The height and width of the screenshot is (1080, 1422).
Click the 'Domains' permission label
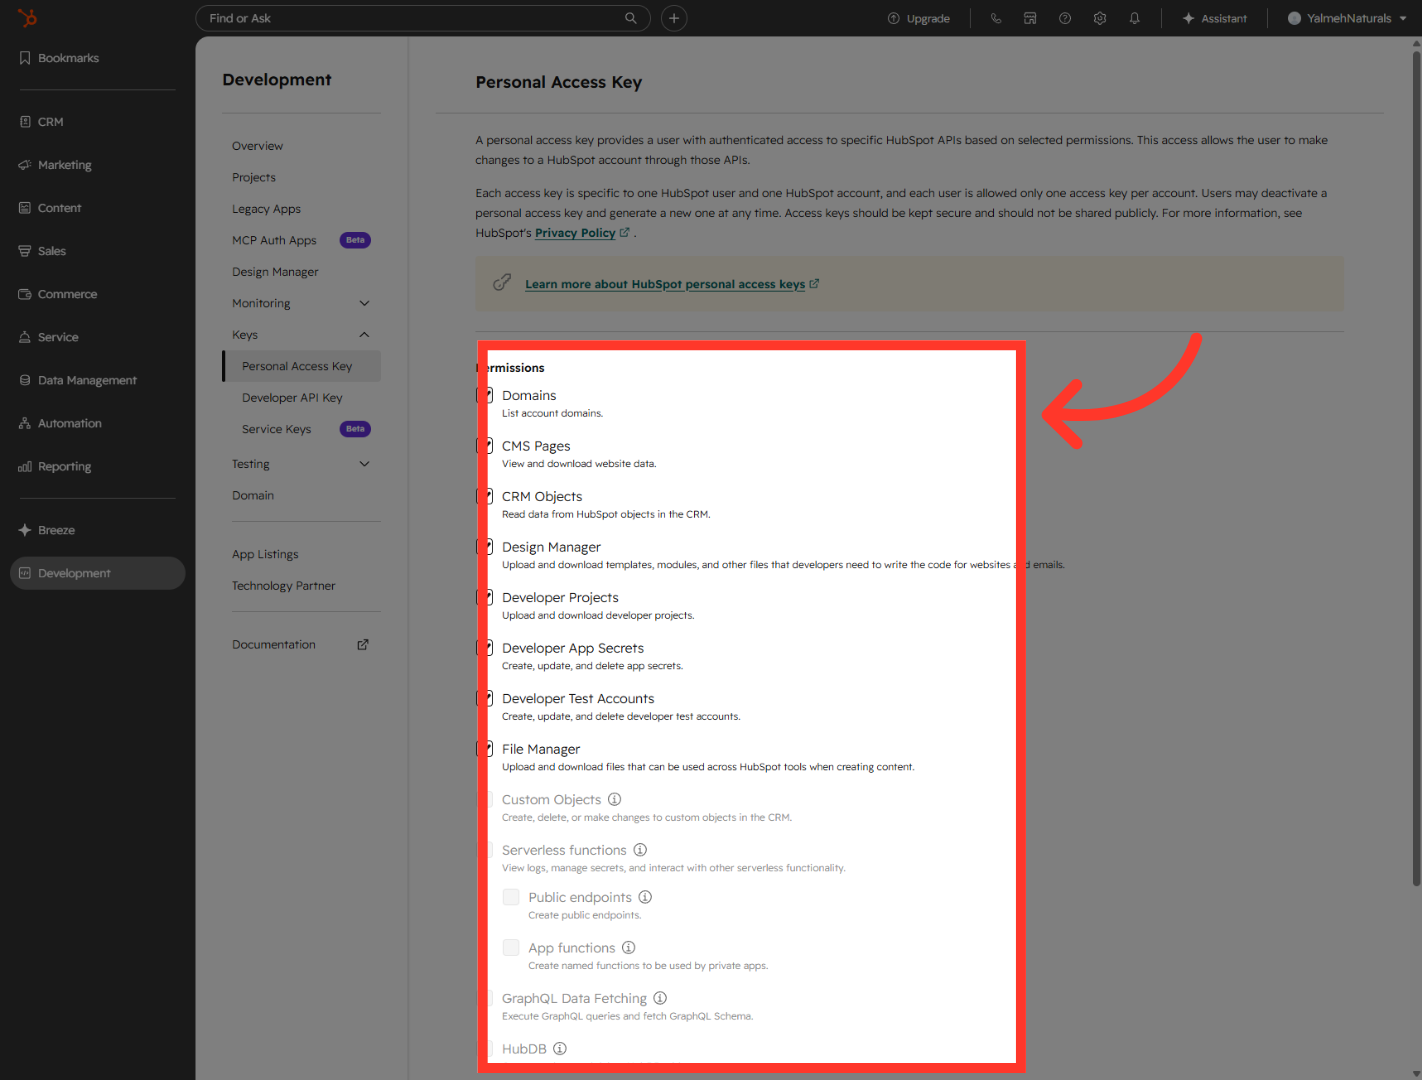[529, 396]
